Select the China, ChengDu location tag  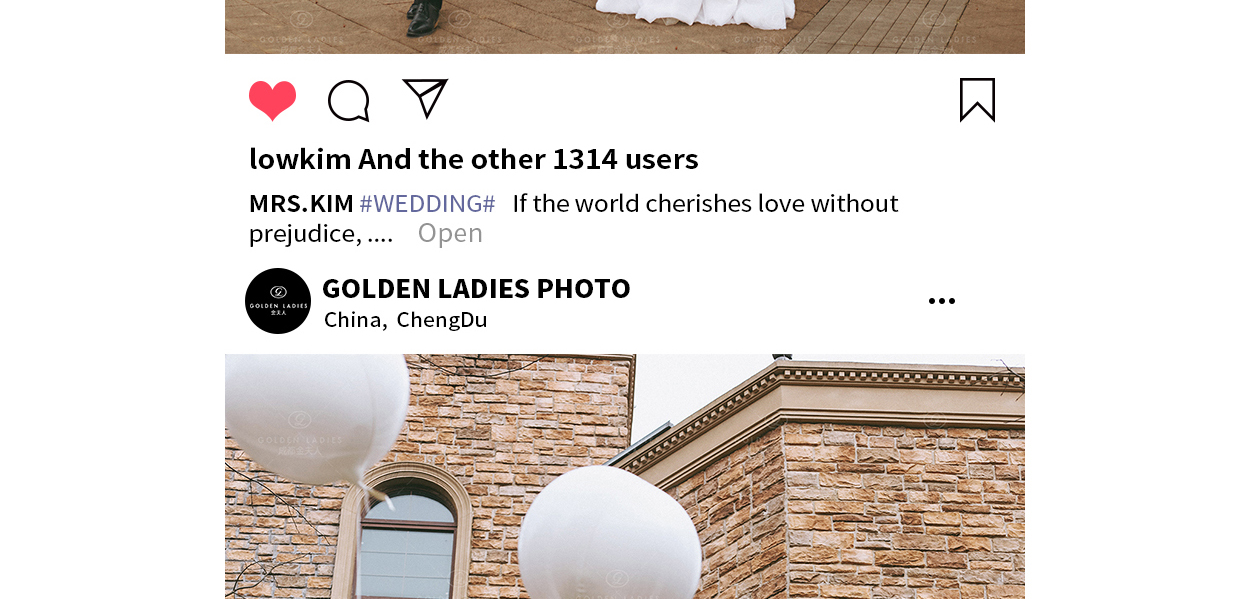click(x=406, y=320)
